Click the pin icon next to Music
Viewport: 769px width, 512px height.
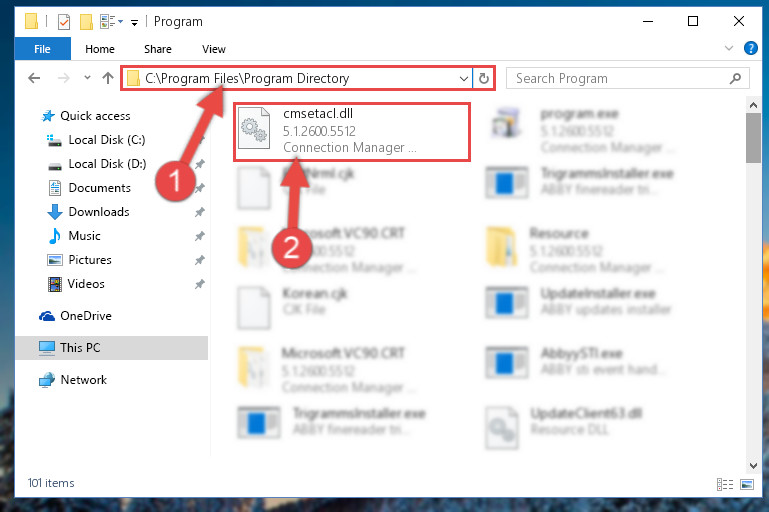(x=200, y=236)
